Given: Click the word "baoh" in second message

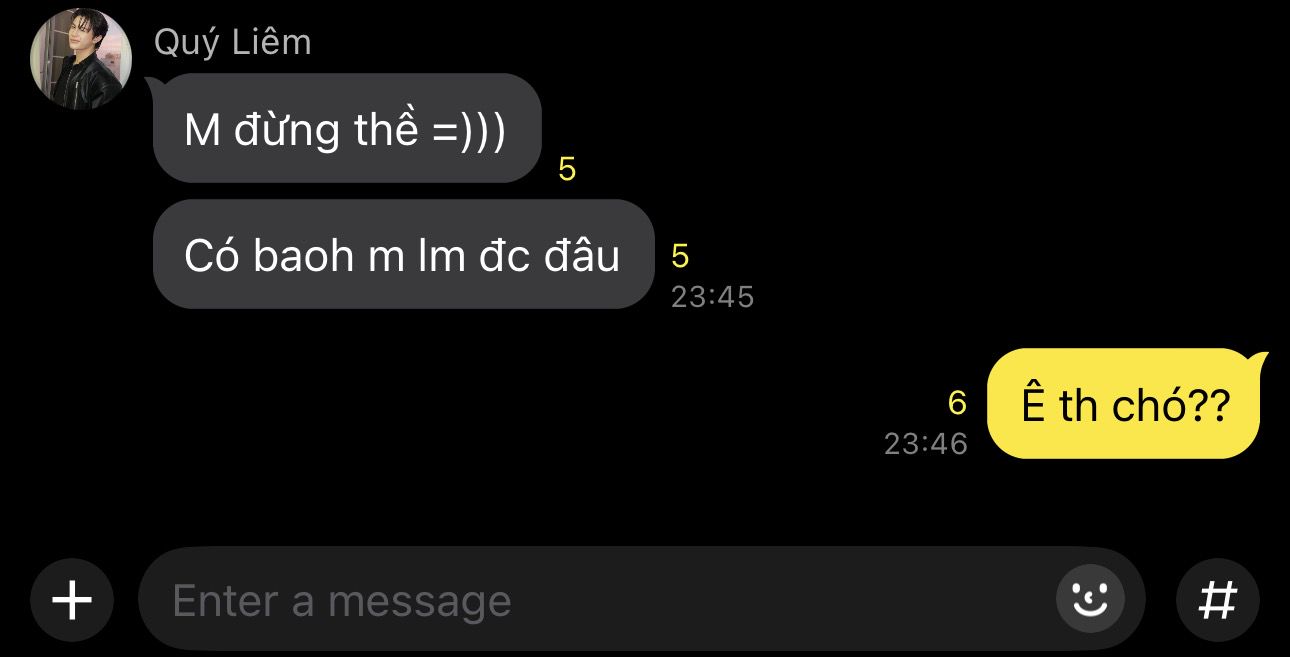Looking at the screenshot, I should pos(303,256).
